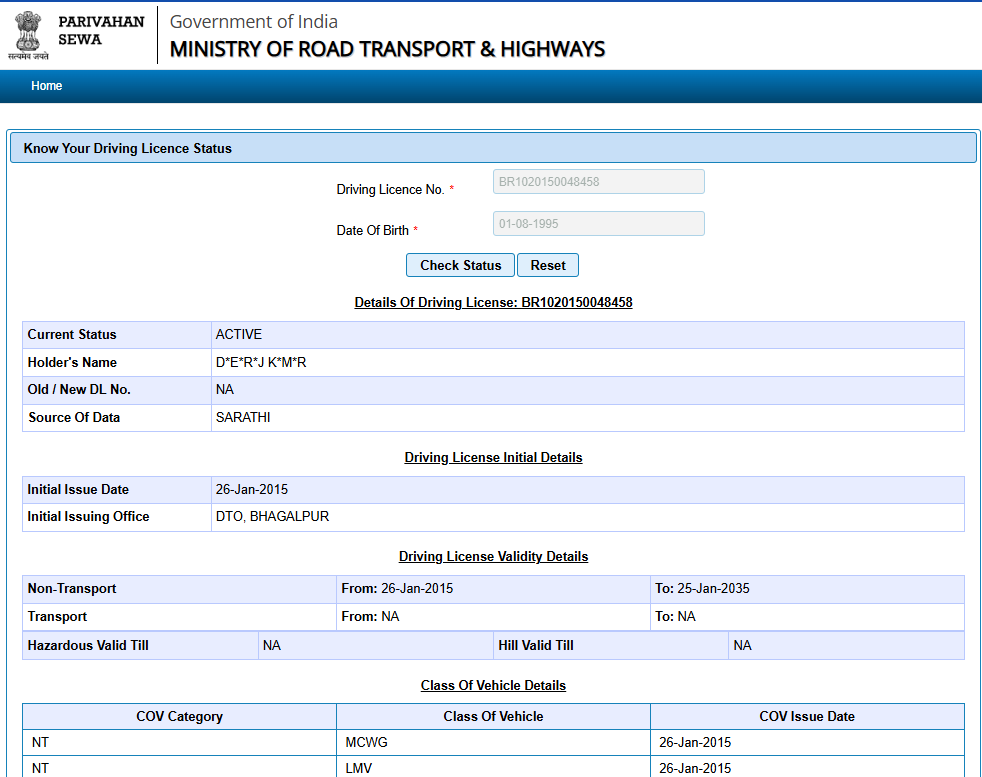
Task: Click the Know Your Driving Licence Status header
Action: tap(493, 148)
